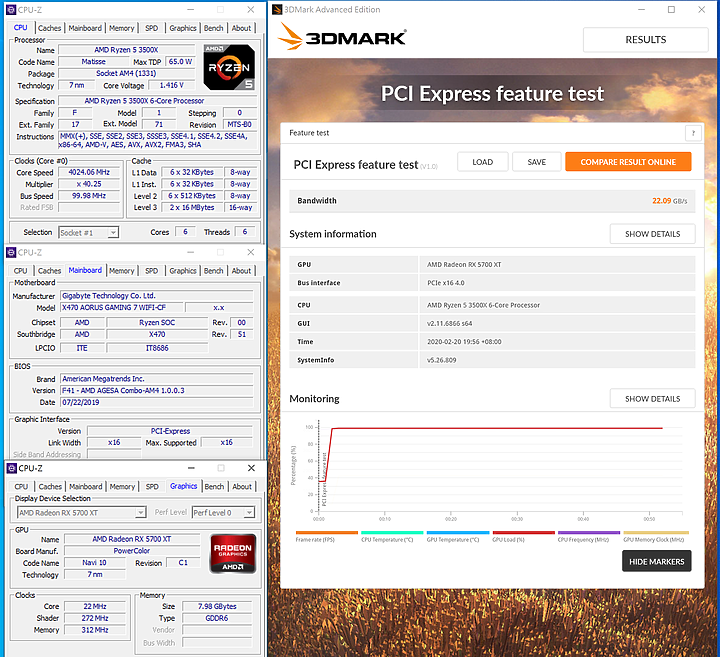
Task: Click the blue GPU Temperature legend swatch
Action: (x=458, y=533)
